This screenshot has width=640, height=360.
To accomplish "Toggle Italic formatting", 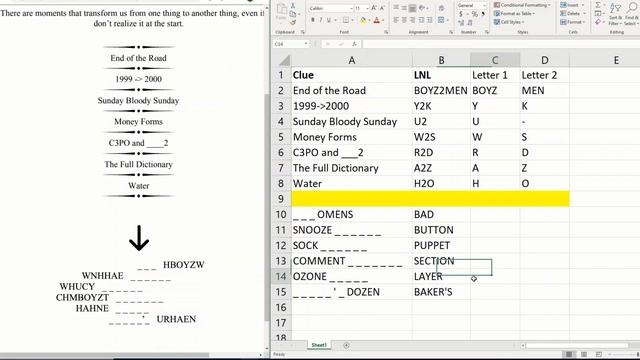I will pyautogui.click(x=321, y=20).
